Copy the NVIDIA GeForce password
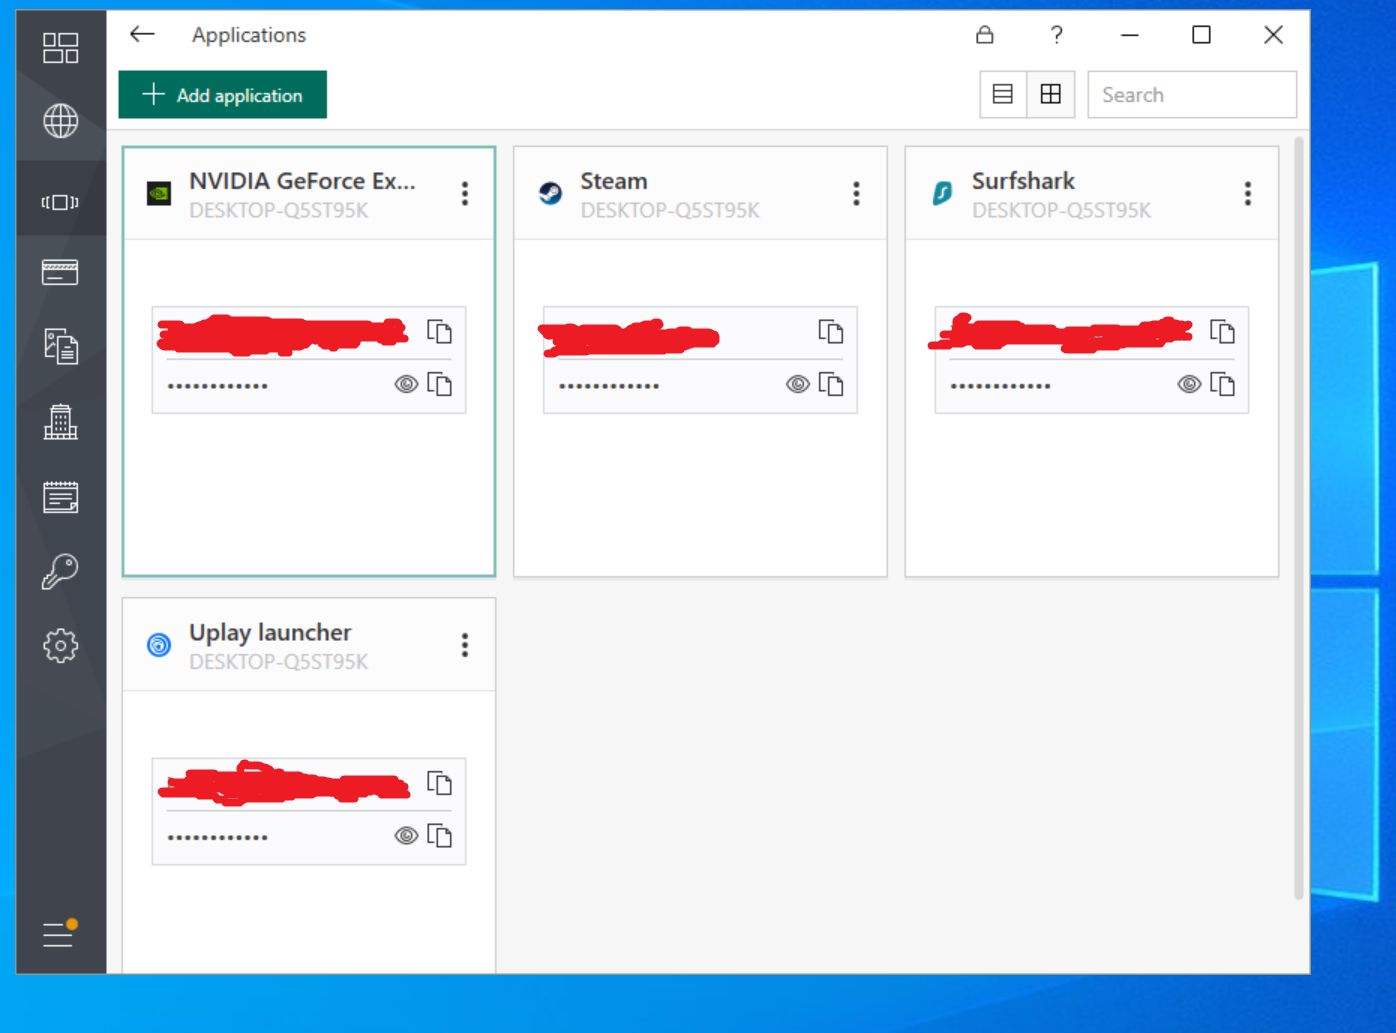The width and height of the screenshot is (1396, 1033). (440, 384)
